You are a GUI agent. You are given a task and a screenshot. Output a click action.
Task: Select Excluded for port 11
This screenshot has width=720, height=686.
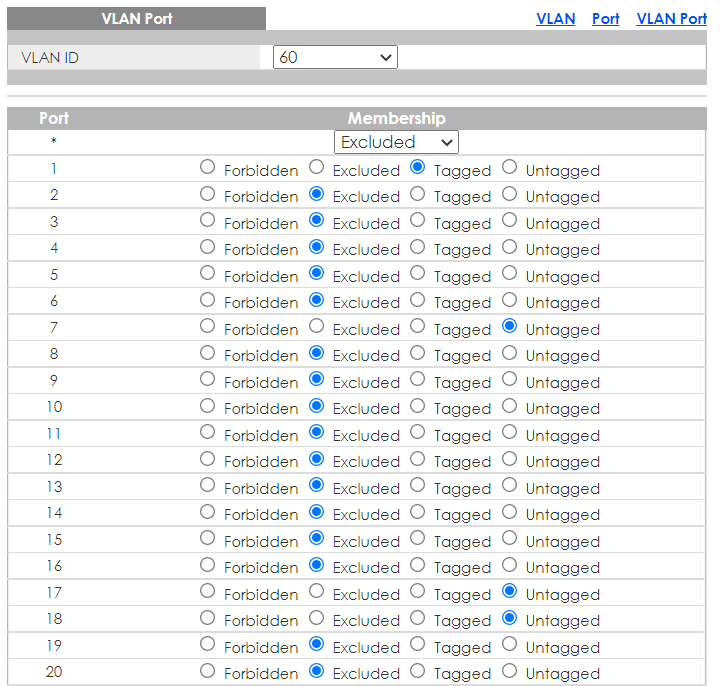click(316, 432)
